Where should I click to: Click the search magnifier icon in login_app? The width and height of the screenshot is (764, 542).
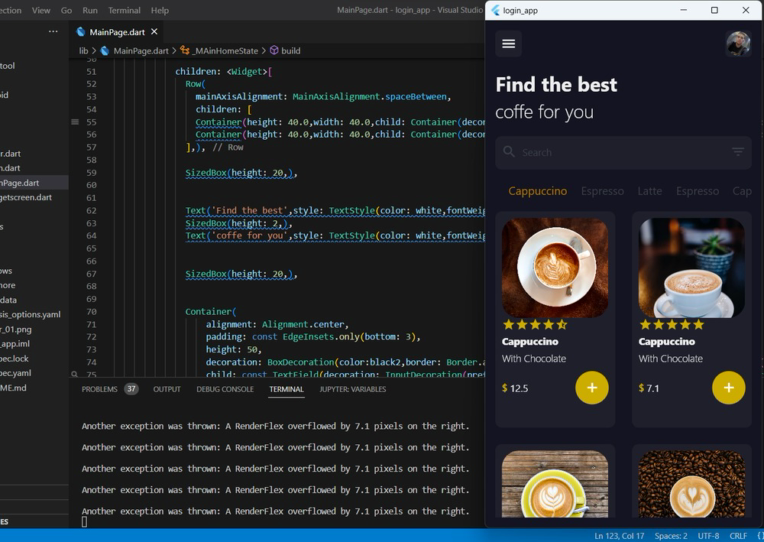tap(509, 152)
